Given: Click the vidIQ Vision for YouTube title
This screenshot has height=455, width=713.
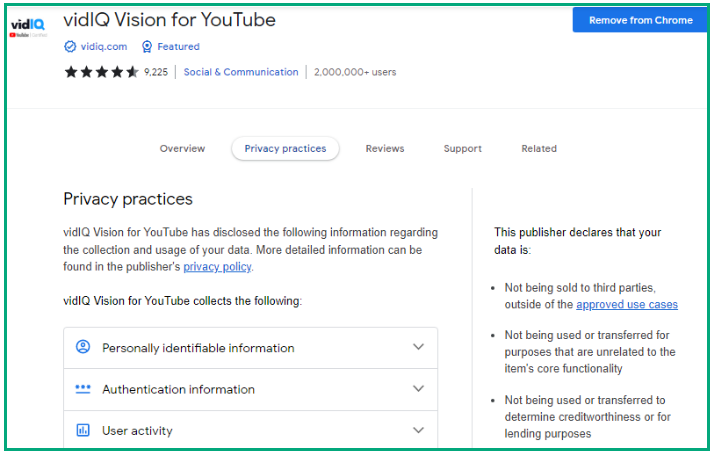Looking at the screenshot, I should point(170,20).
